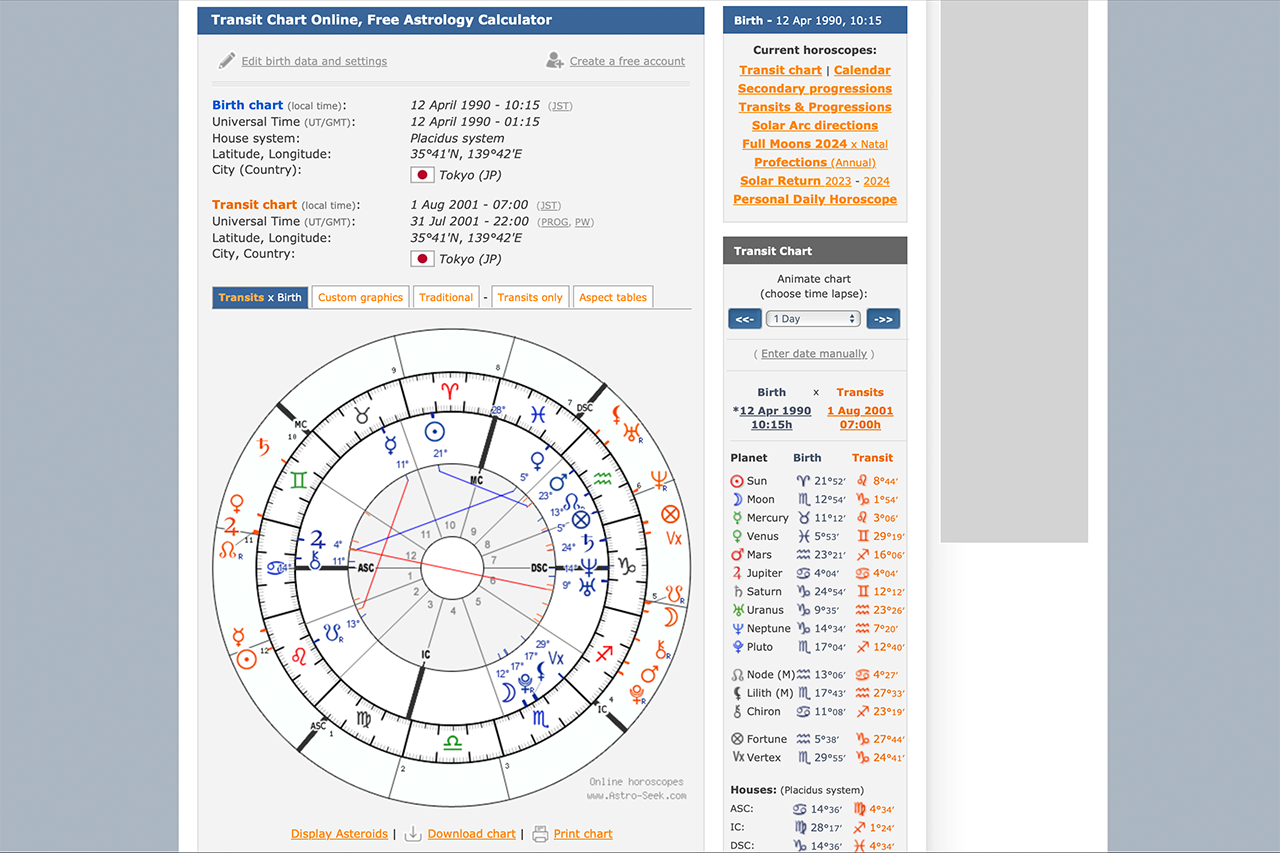Click the Sun symbol in planet table
The width and height of the screenshot is (1280, 853).
738,481
